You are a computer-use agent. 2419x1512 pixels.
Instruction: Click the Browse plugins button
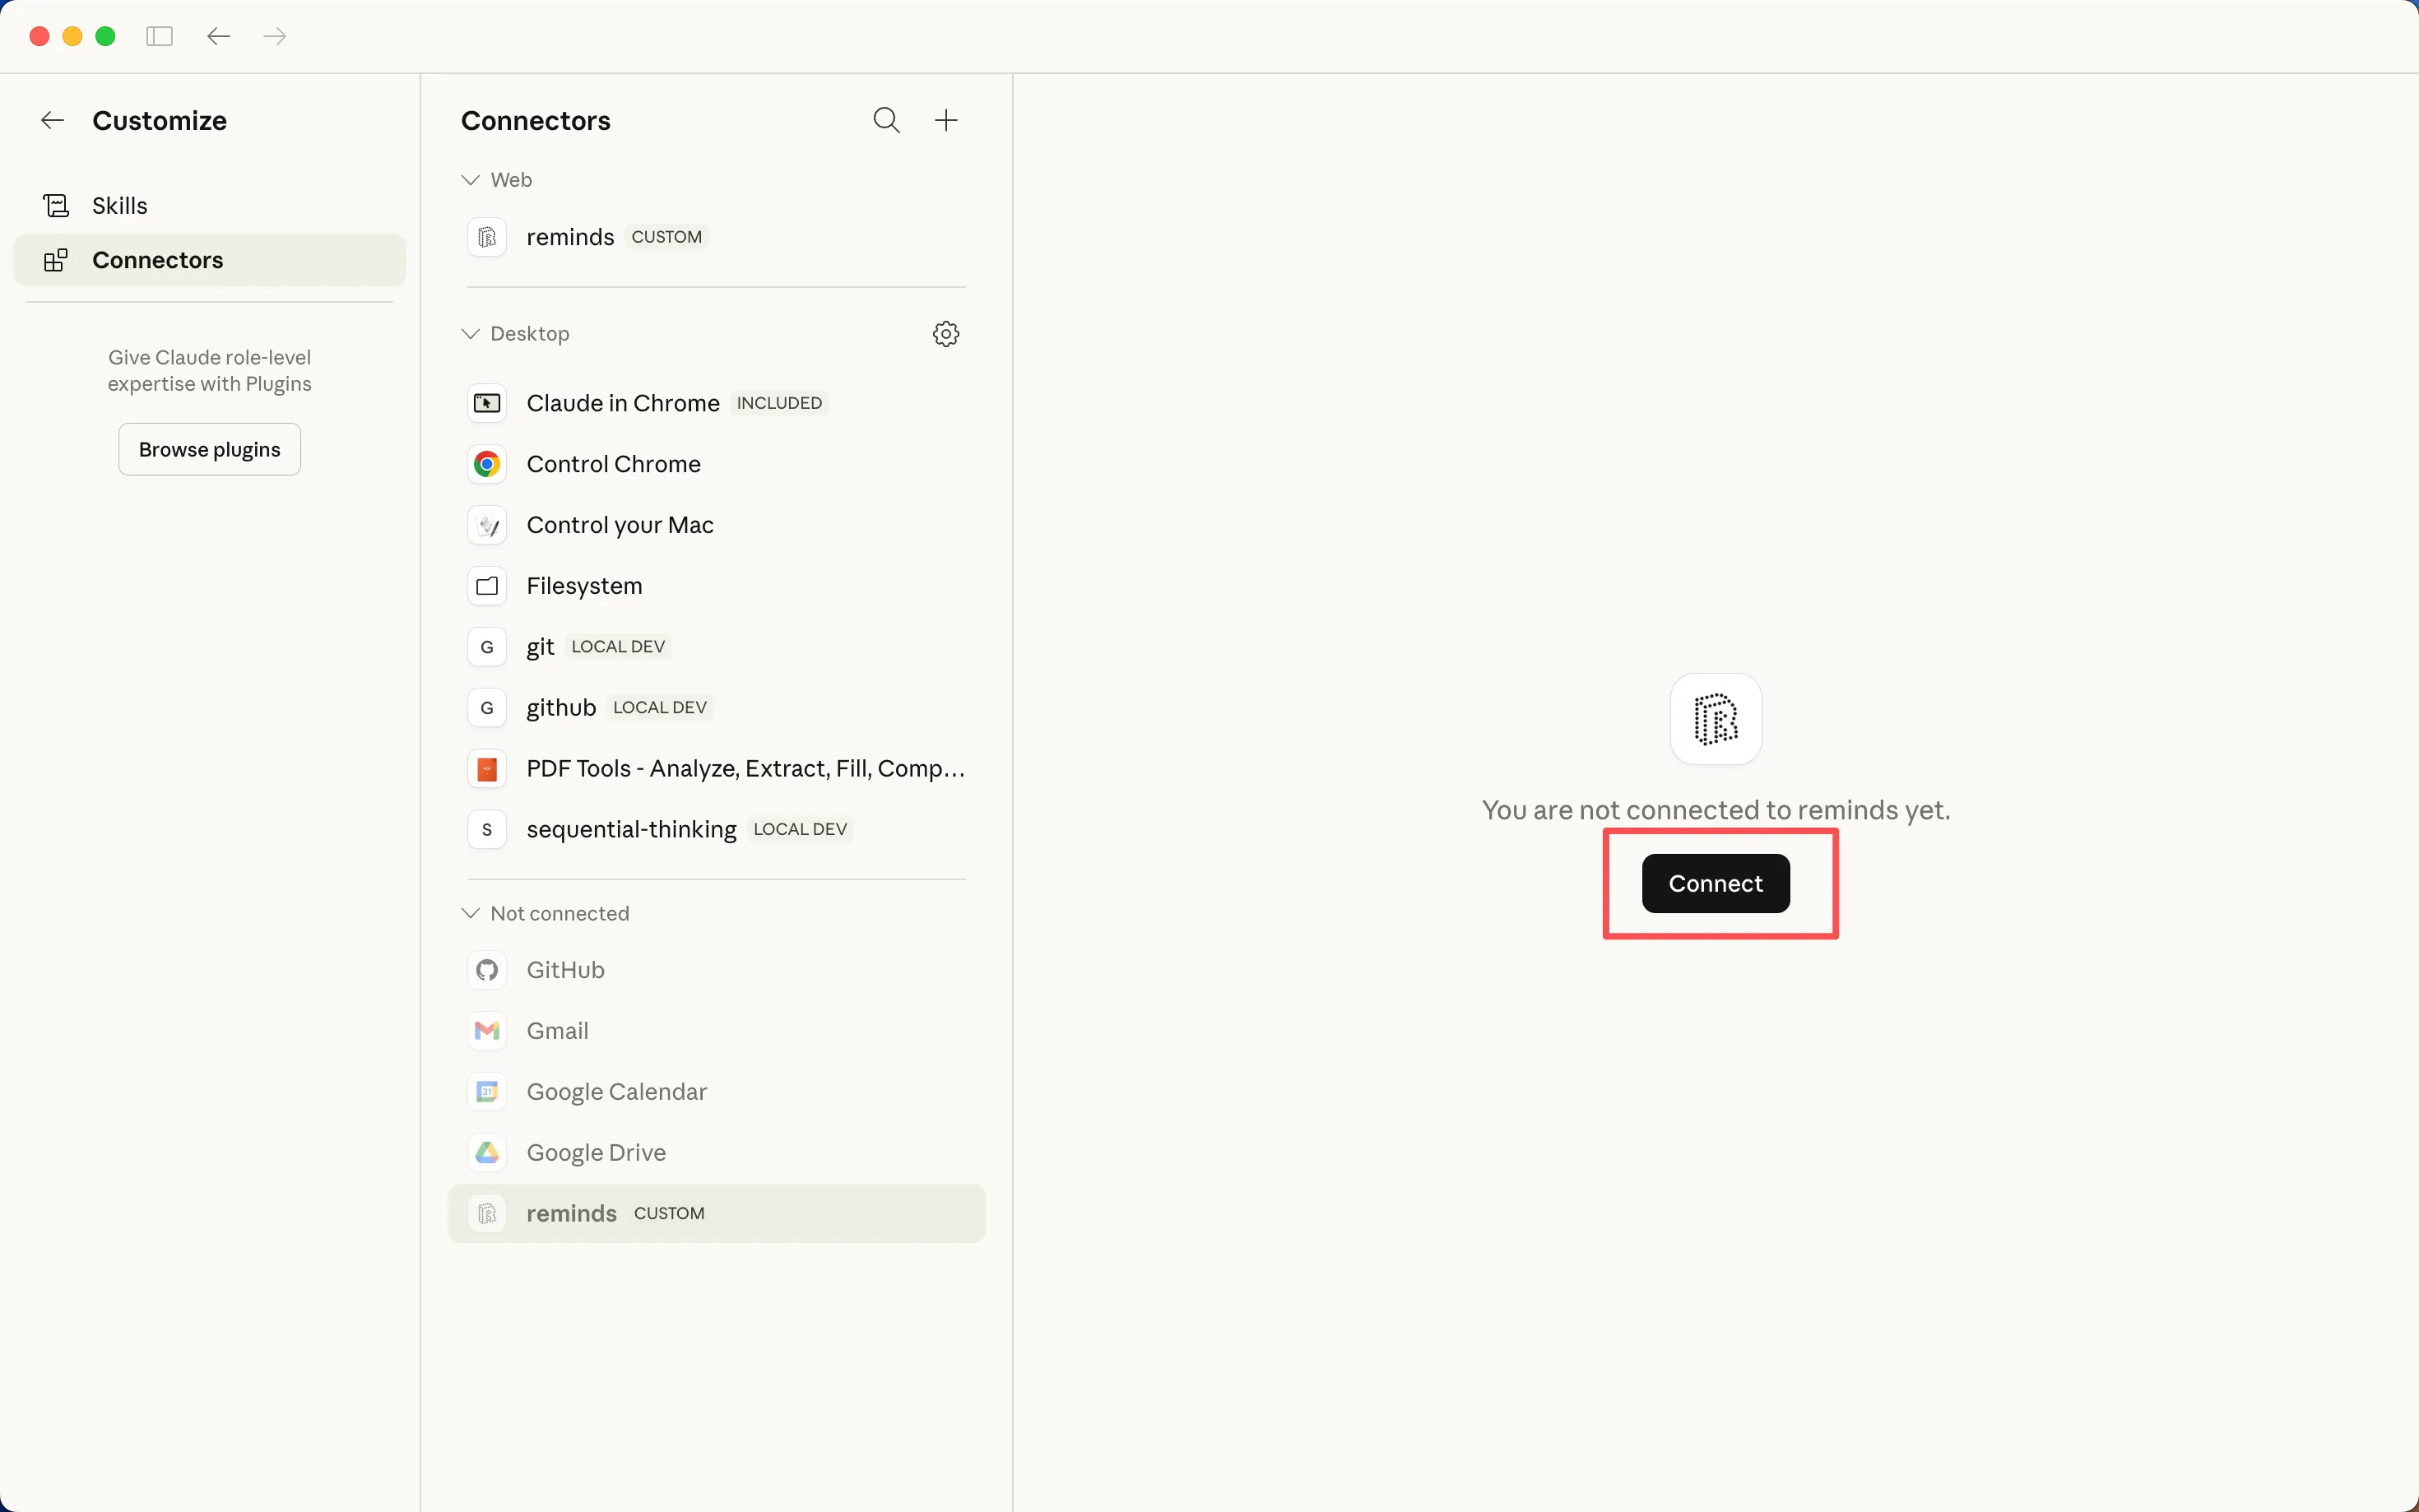click(209, 450)
